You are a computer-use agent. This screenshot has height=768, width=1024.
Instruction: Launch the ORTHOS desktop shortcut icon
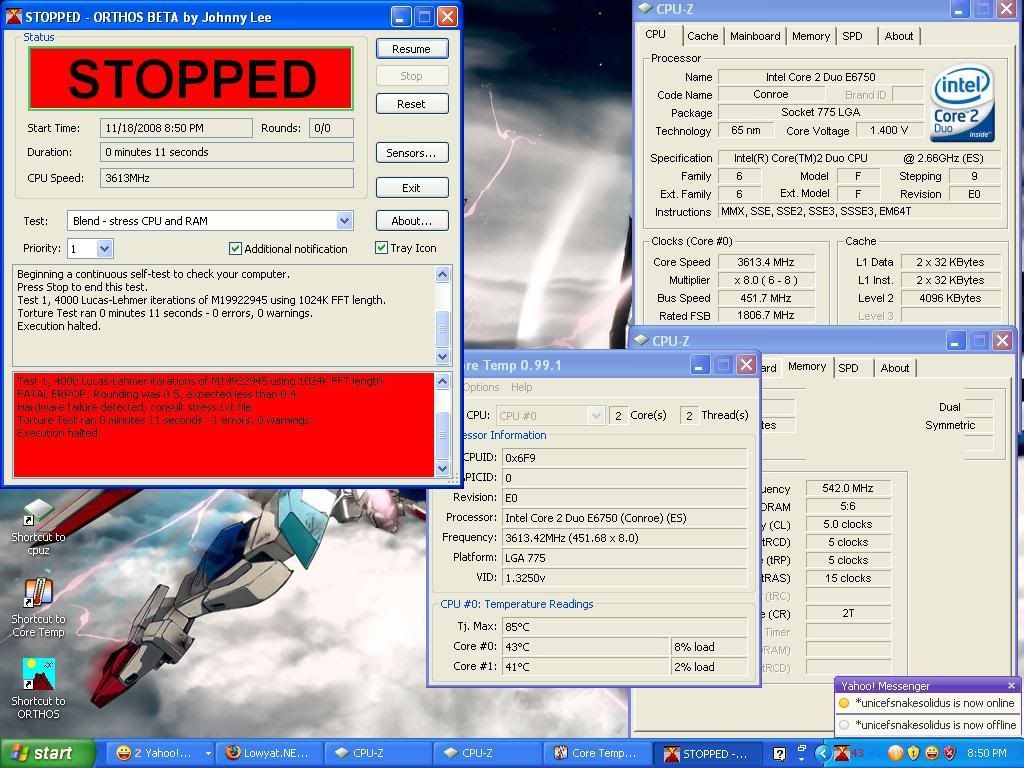[x=38, y=677]
